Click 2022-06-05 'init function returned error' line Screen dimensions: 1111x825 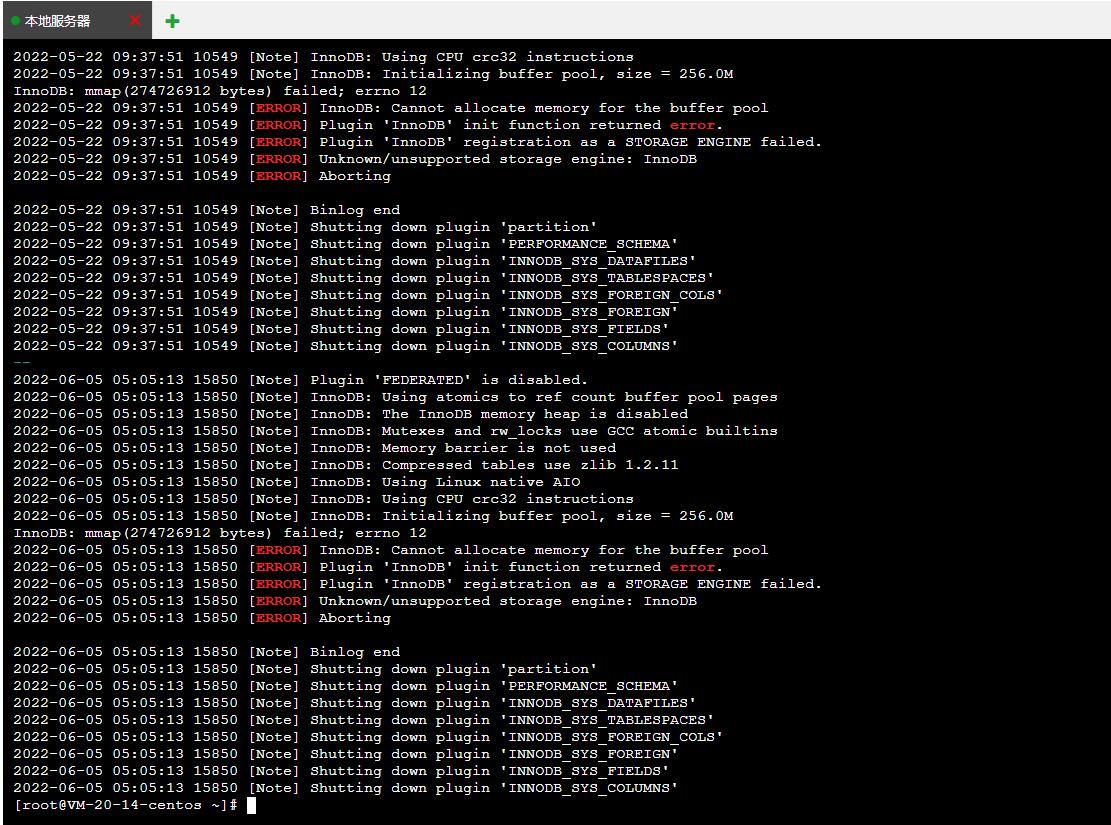pos(368,567)
